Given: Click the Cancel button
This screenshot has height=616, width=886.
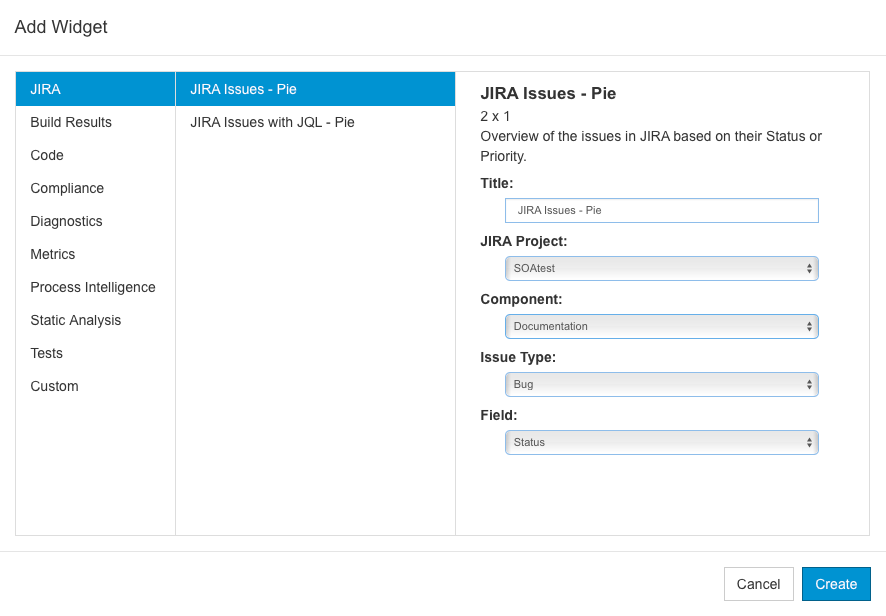Looking at the screenshot, I should 759,584.
